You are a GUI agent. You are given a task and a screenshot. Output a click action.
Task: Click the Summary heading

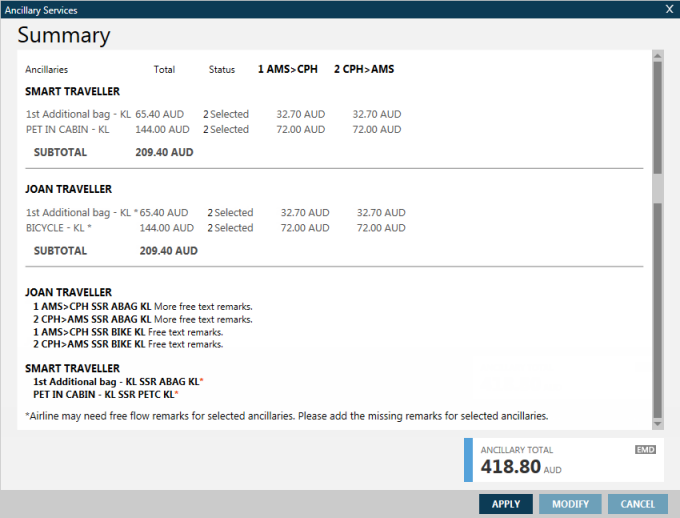(x=64, y=36)
